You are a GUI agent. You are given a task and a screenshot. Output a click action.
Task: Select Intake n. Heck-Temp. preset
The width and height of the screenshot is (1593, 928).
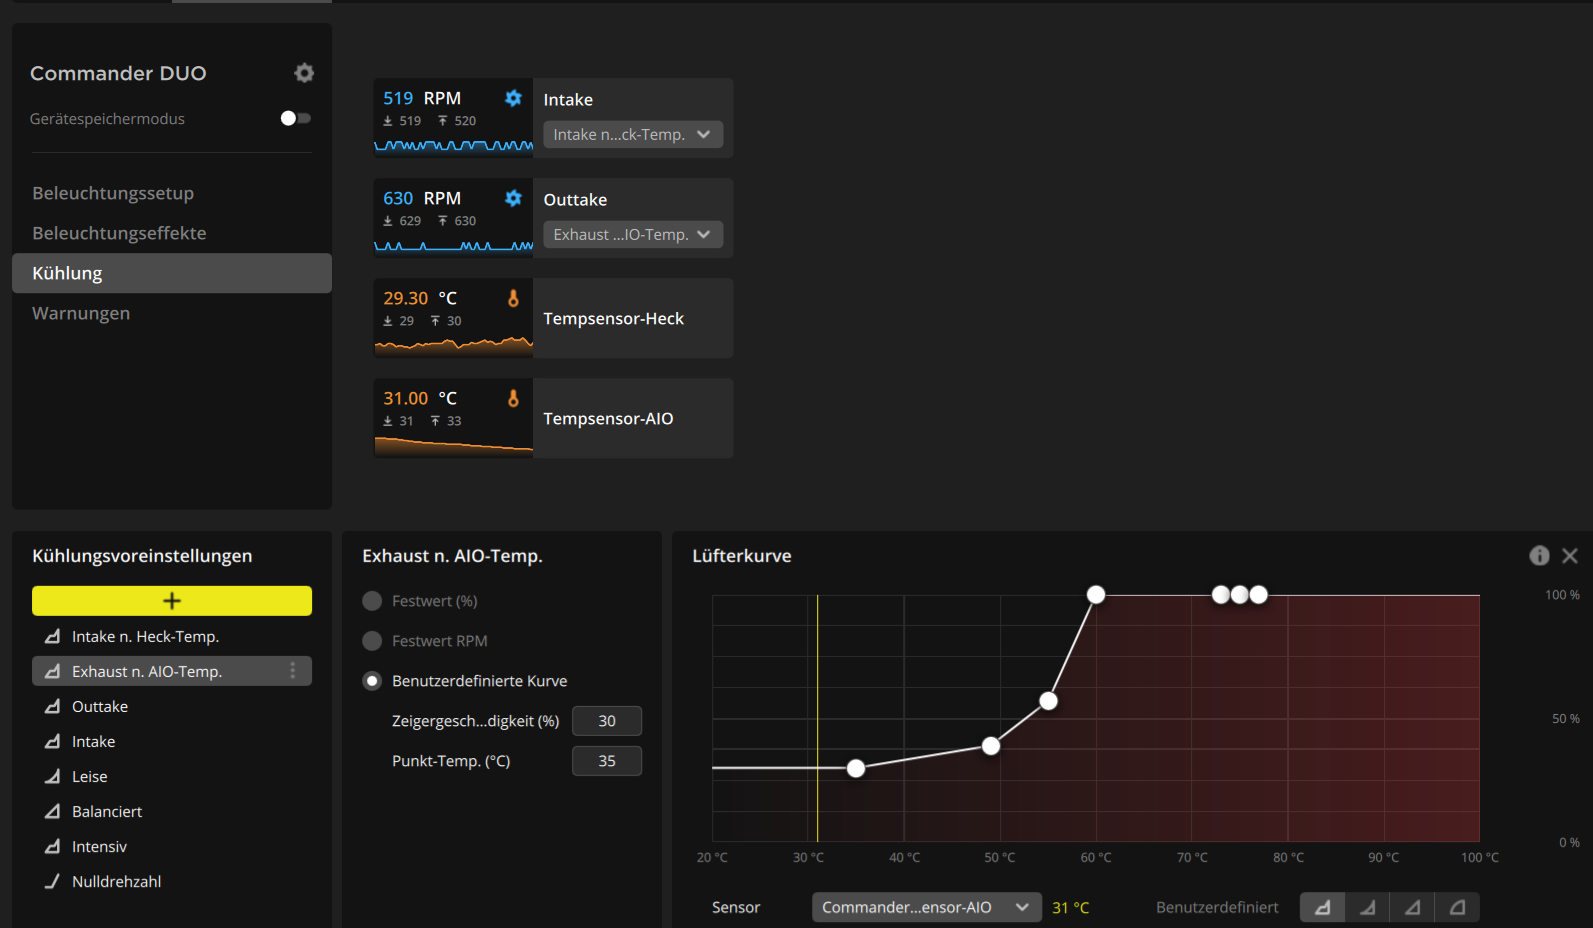pos(172,636)
